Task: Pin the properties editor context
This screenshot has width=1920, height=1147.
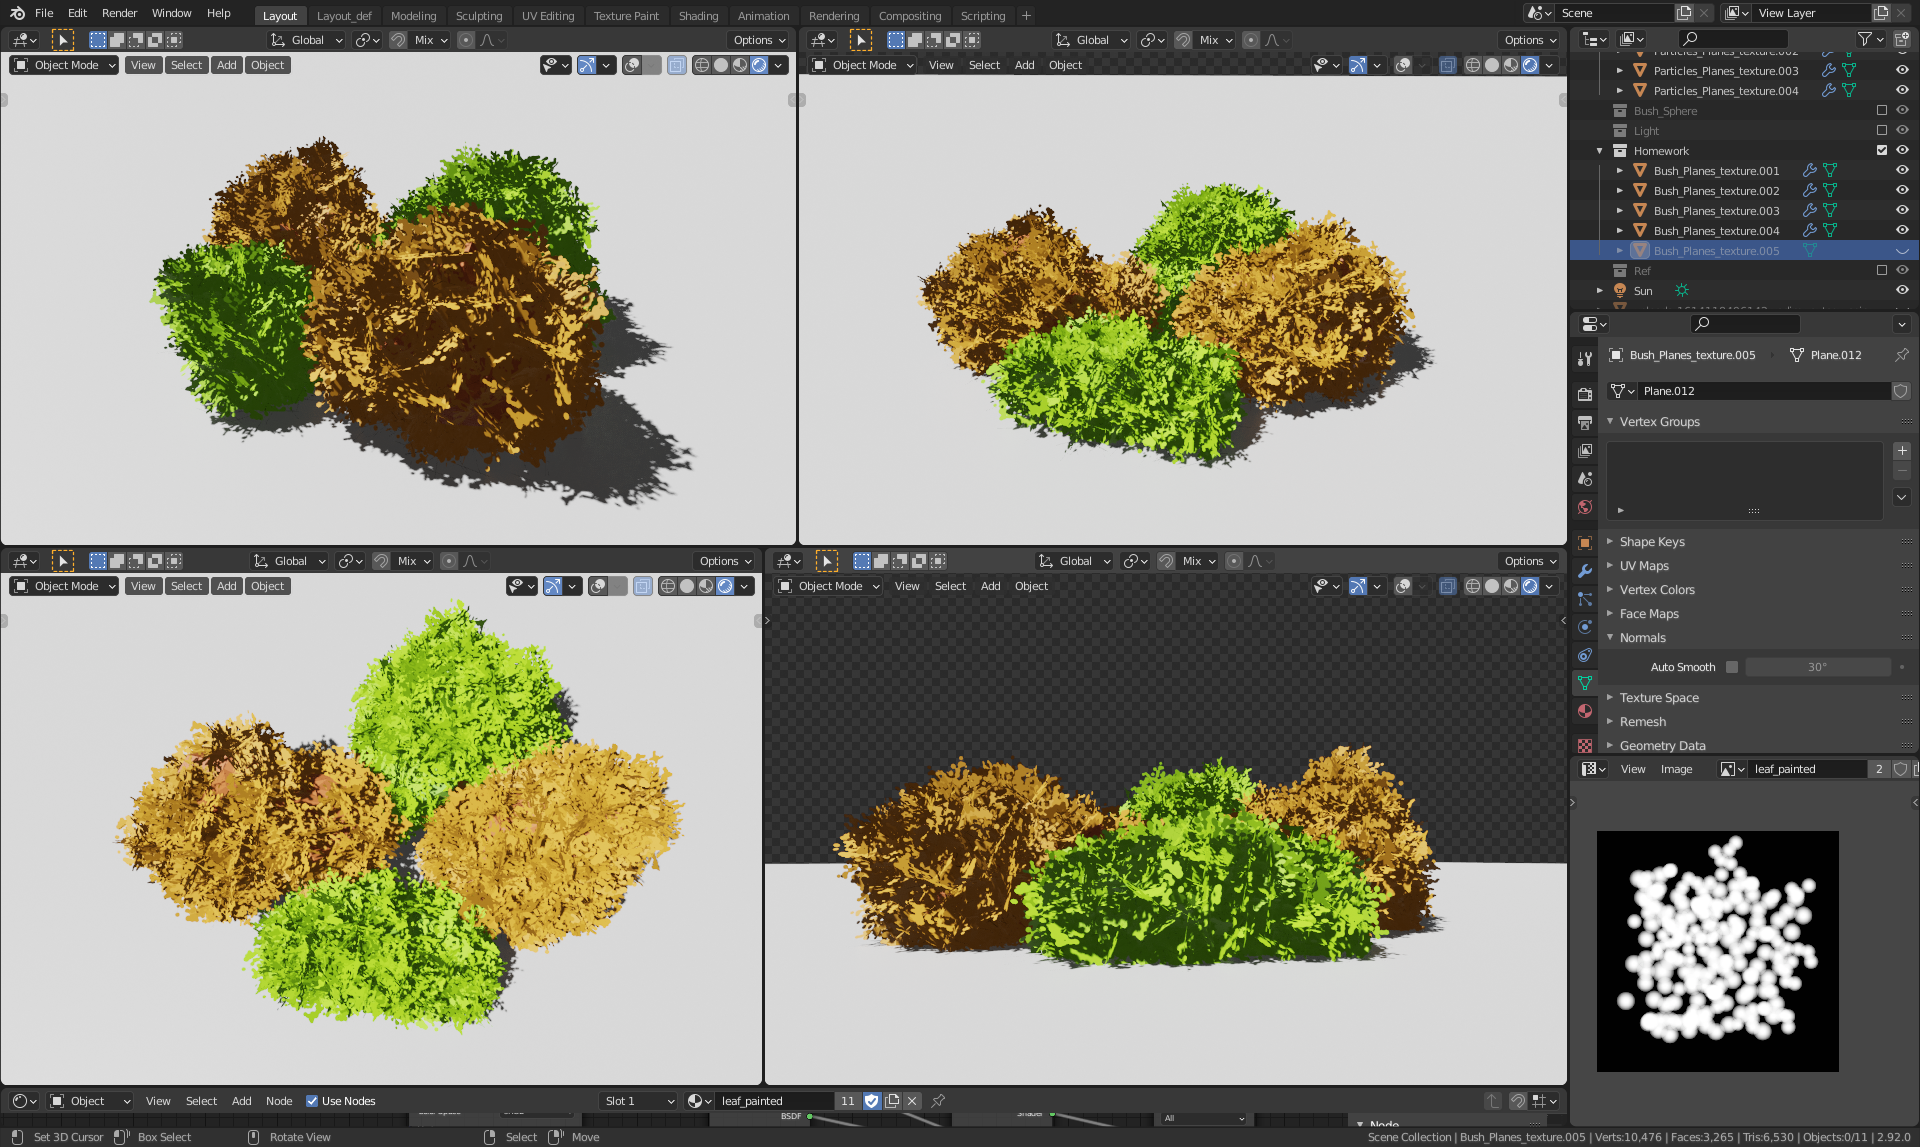Action: pyautogui.click(x=1901, y=355)
